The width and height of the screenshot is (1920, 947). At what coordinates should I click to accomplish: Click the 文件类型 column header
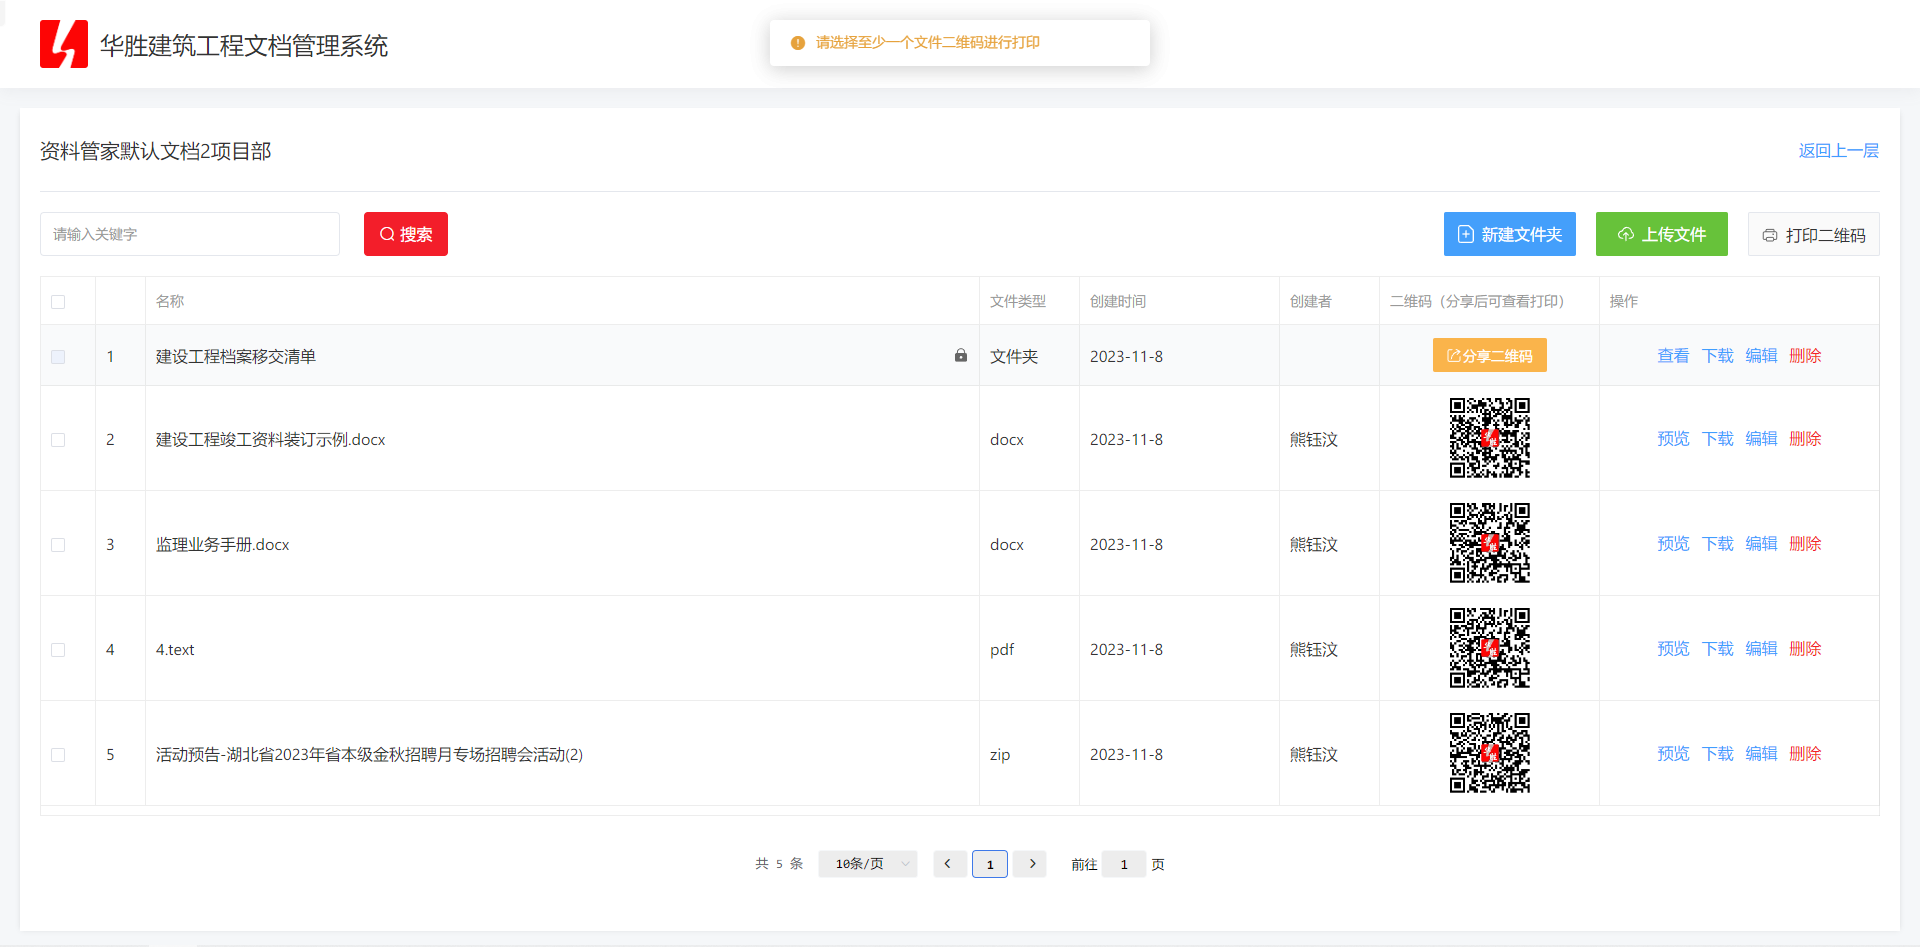pyautogui.click(x=1018, y=301)
